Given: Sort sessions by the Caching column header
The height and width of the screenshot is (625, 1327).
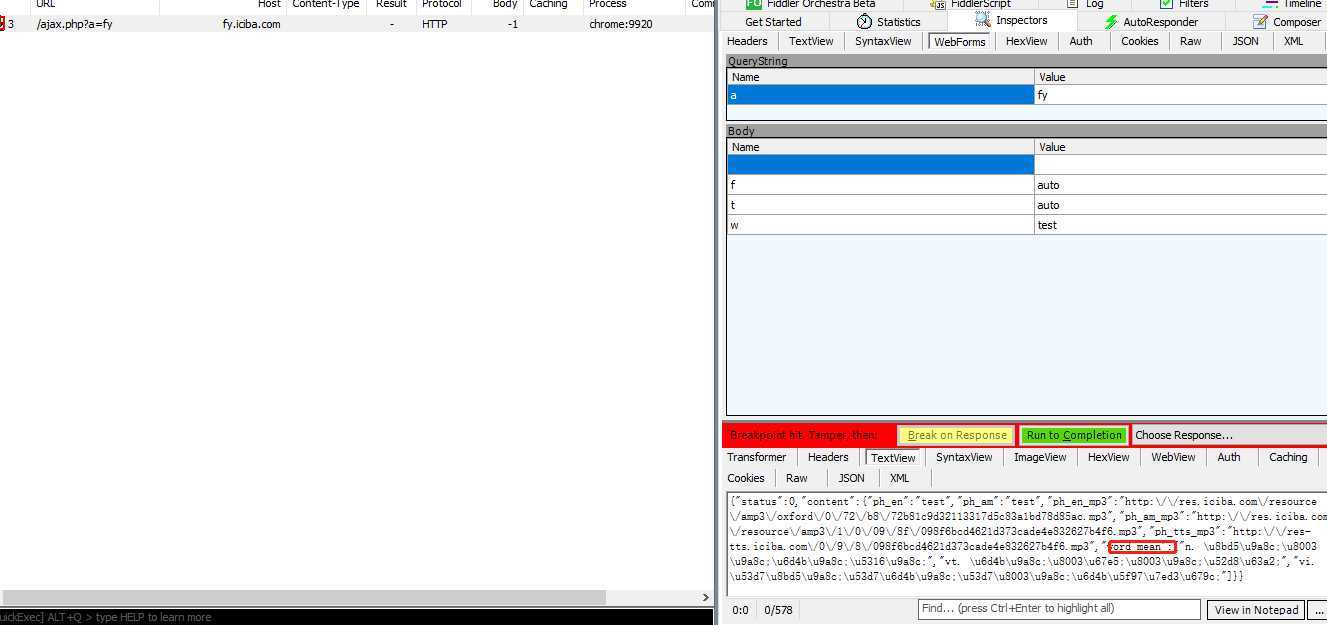Looking at the screenshot, I should click(x=553, y=5).
